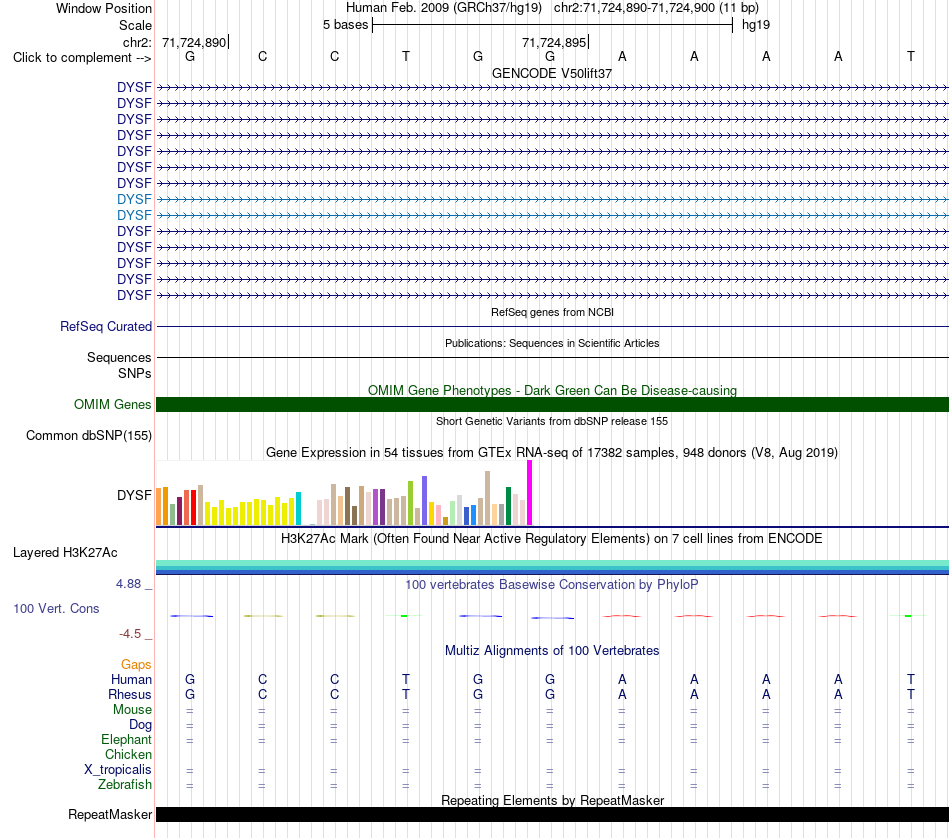Click the Human species label in Multiz

[x=131, y=680]
